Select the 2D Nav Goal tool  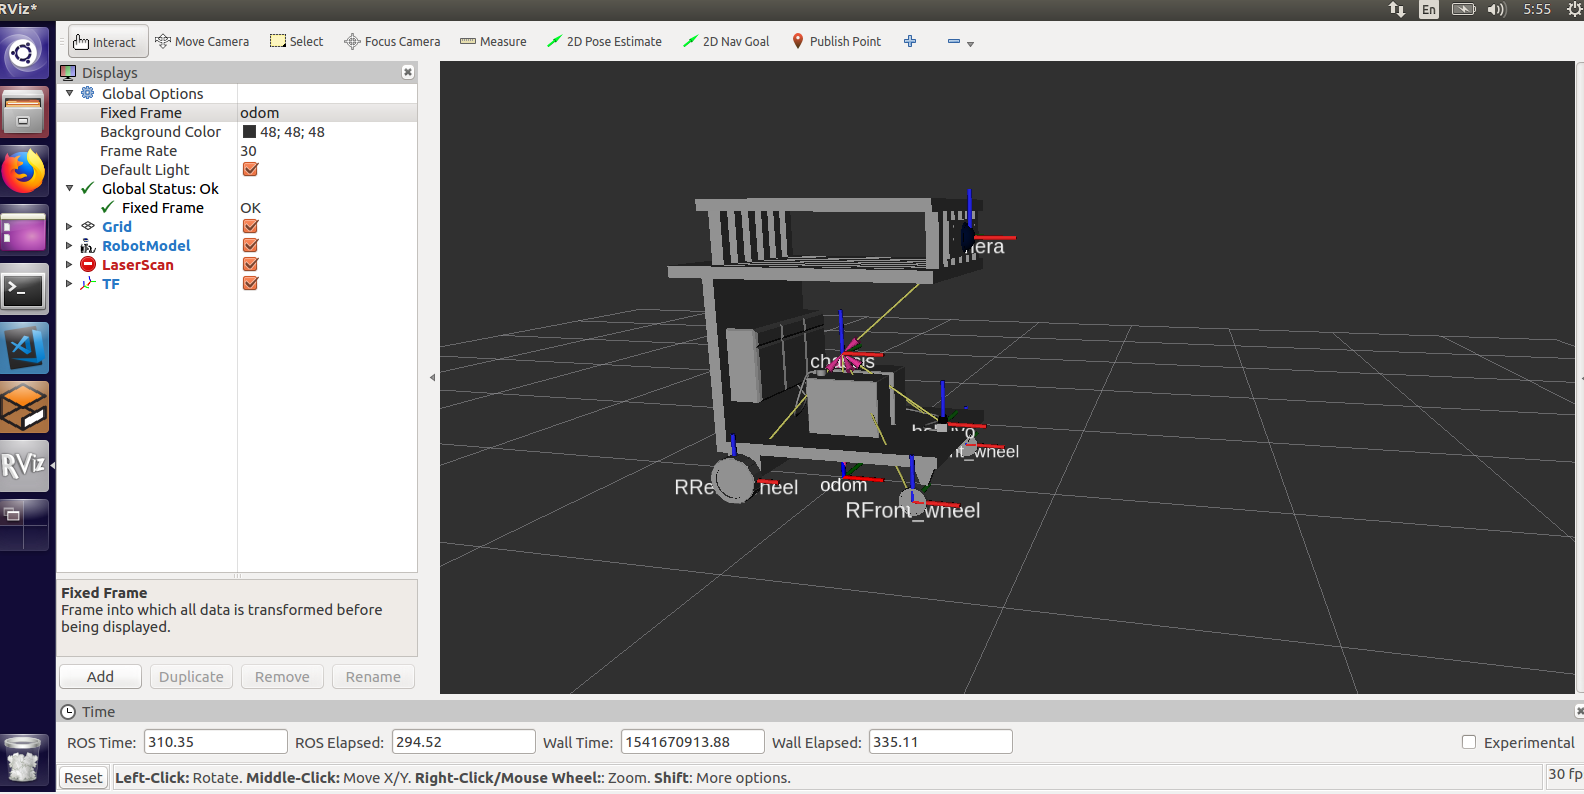pyautogui.click(x=726, y=42)
